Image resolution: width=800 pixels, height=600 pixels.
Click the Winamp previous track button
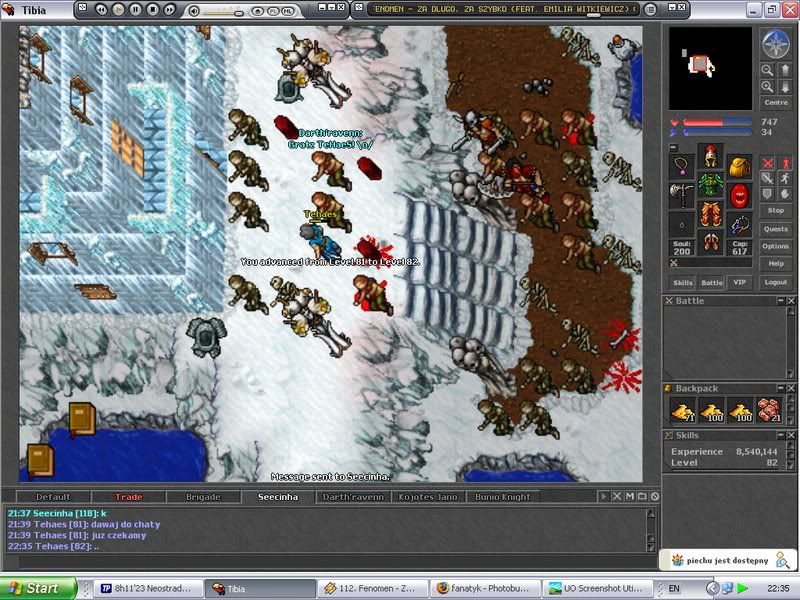[101, 9]
